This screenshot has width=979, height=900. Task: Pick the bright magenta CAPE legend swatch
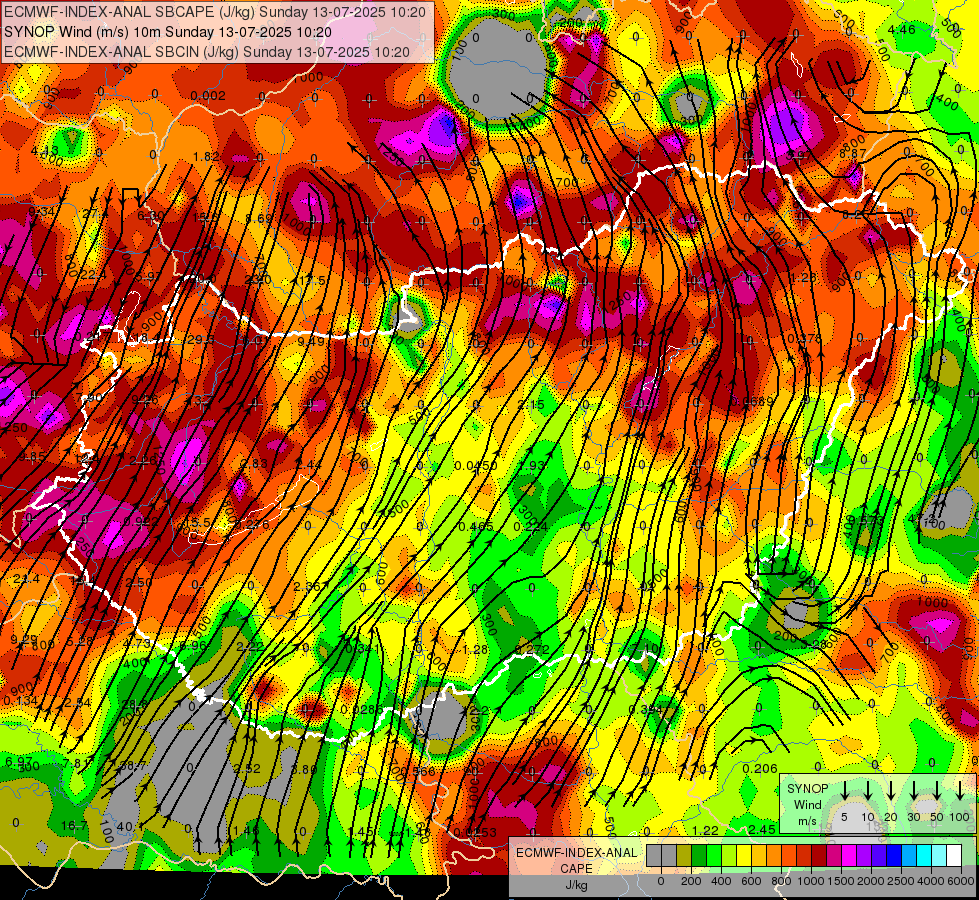click(849, 855)
